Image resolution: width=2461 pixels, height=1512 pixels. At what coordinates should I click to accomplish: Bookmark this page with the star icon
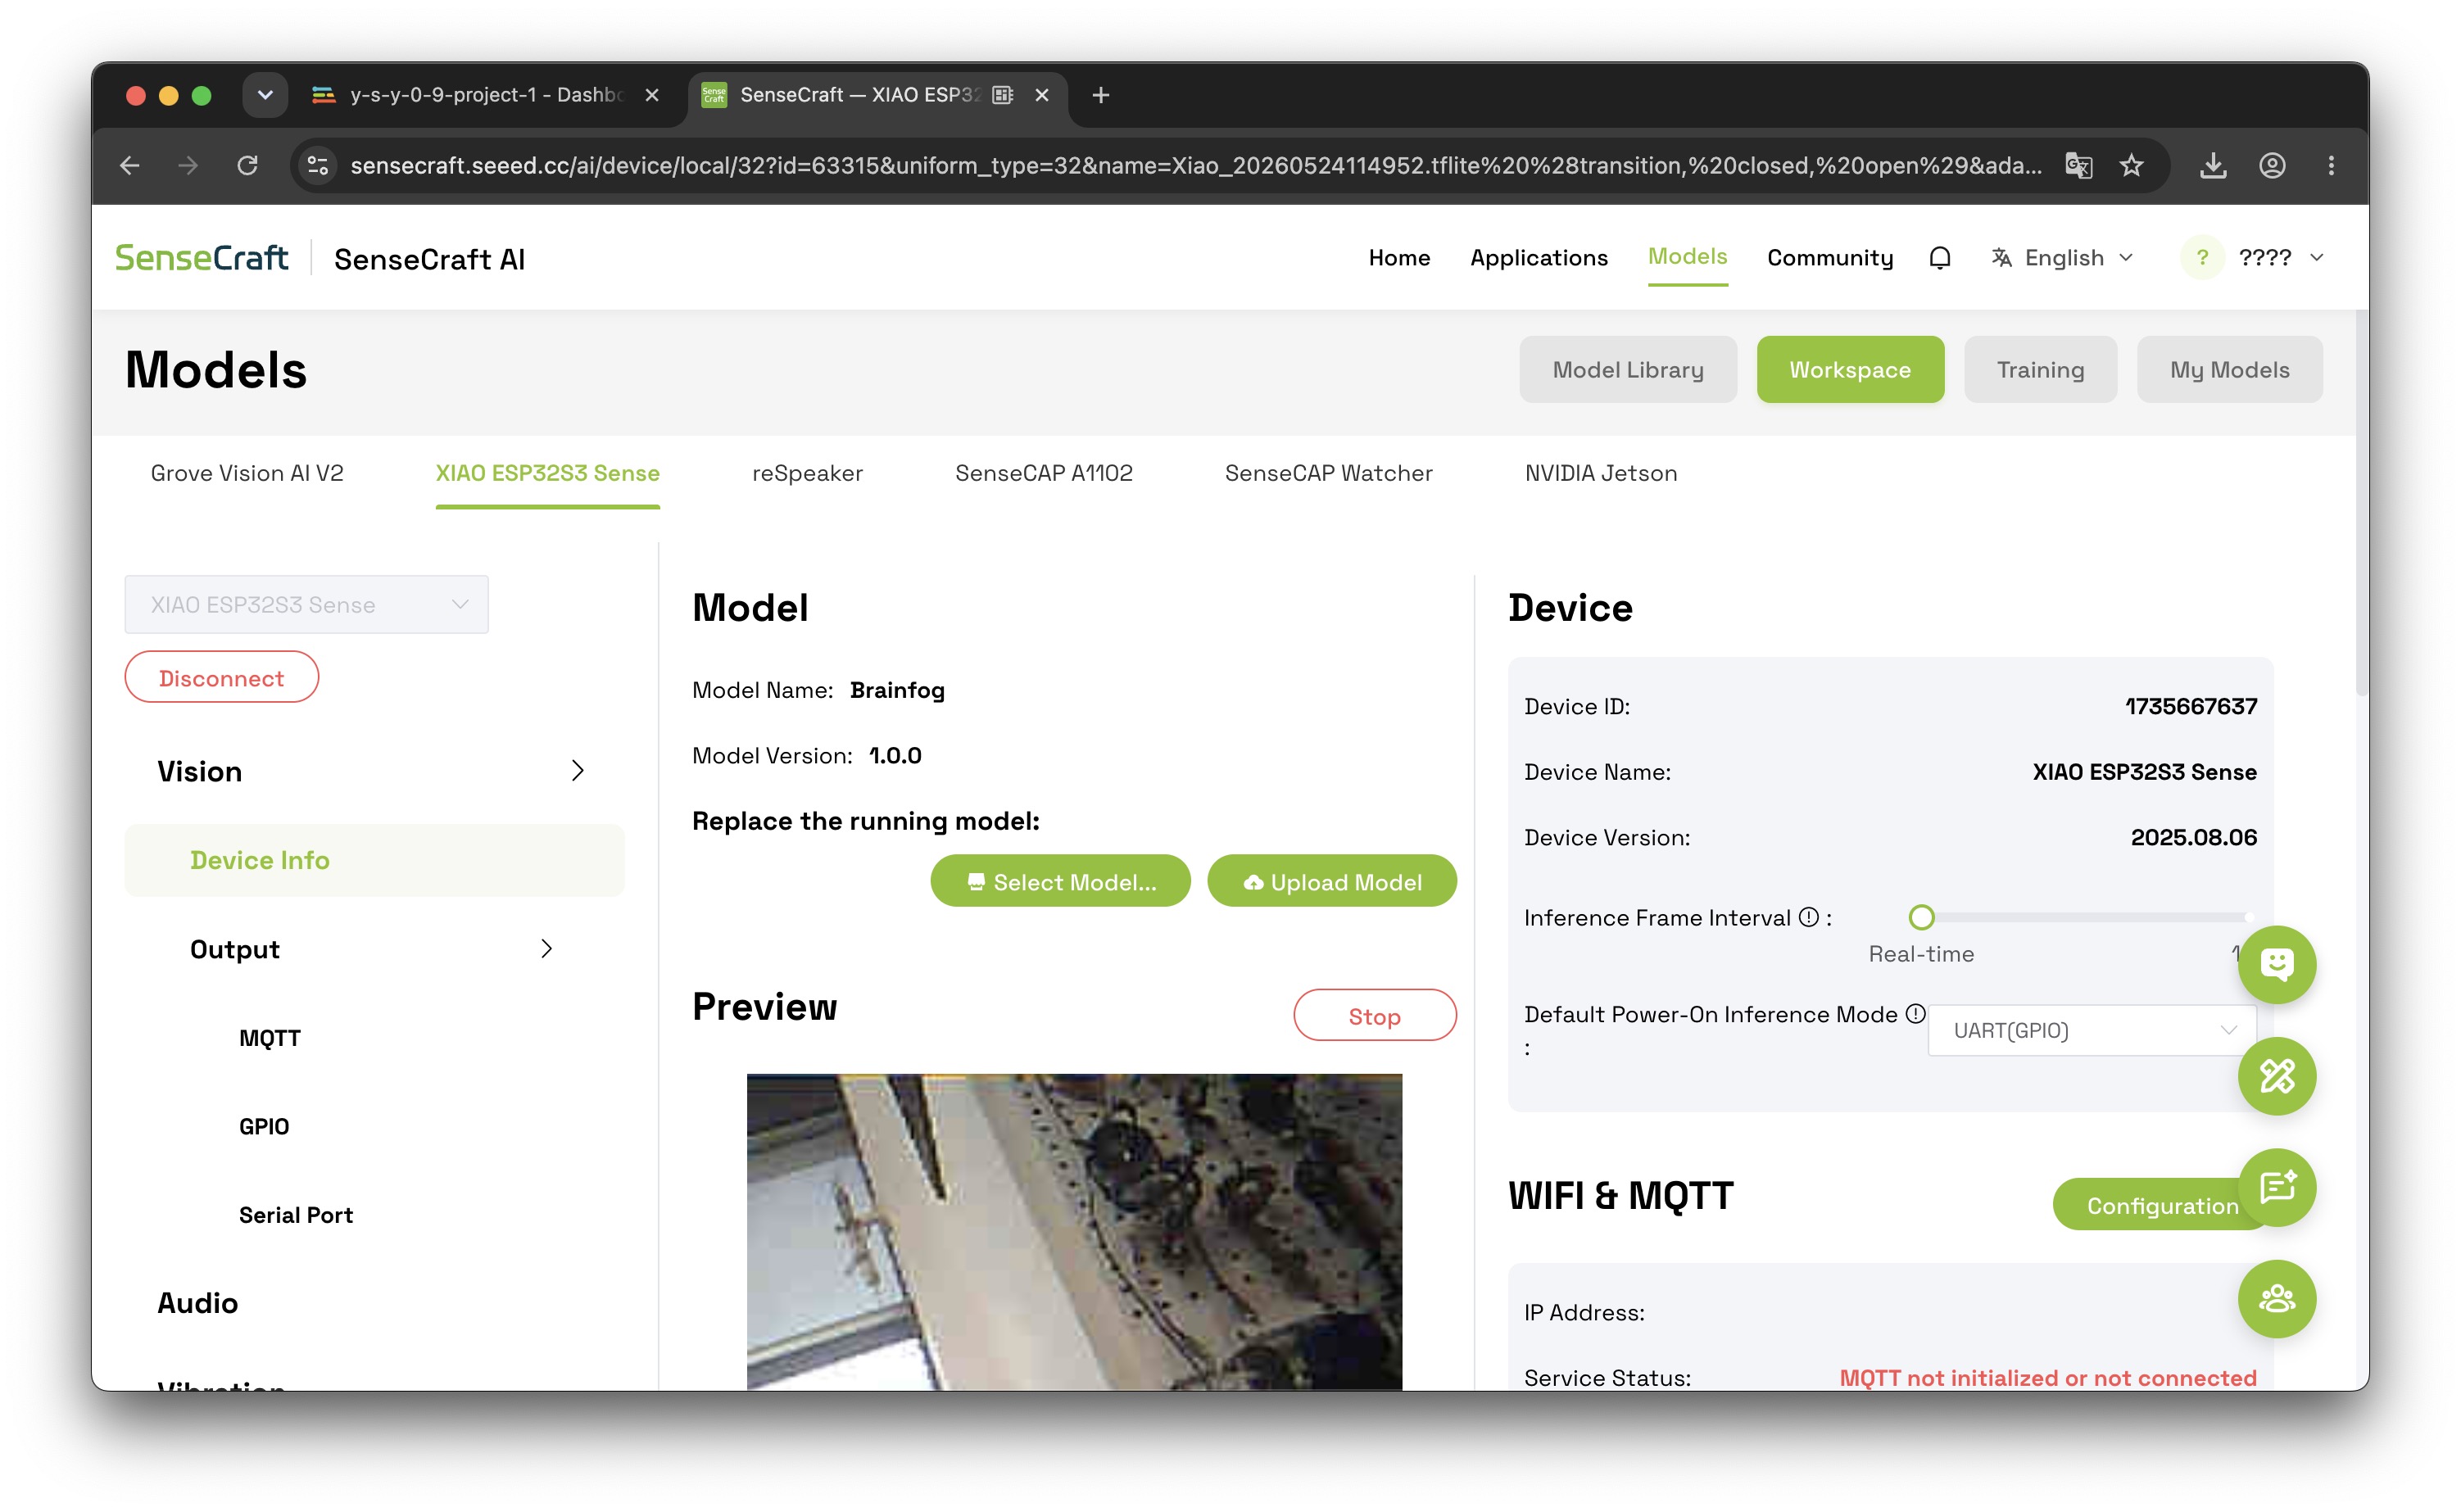(2131, 165)
